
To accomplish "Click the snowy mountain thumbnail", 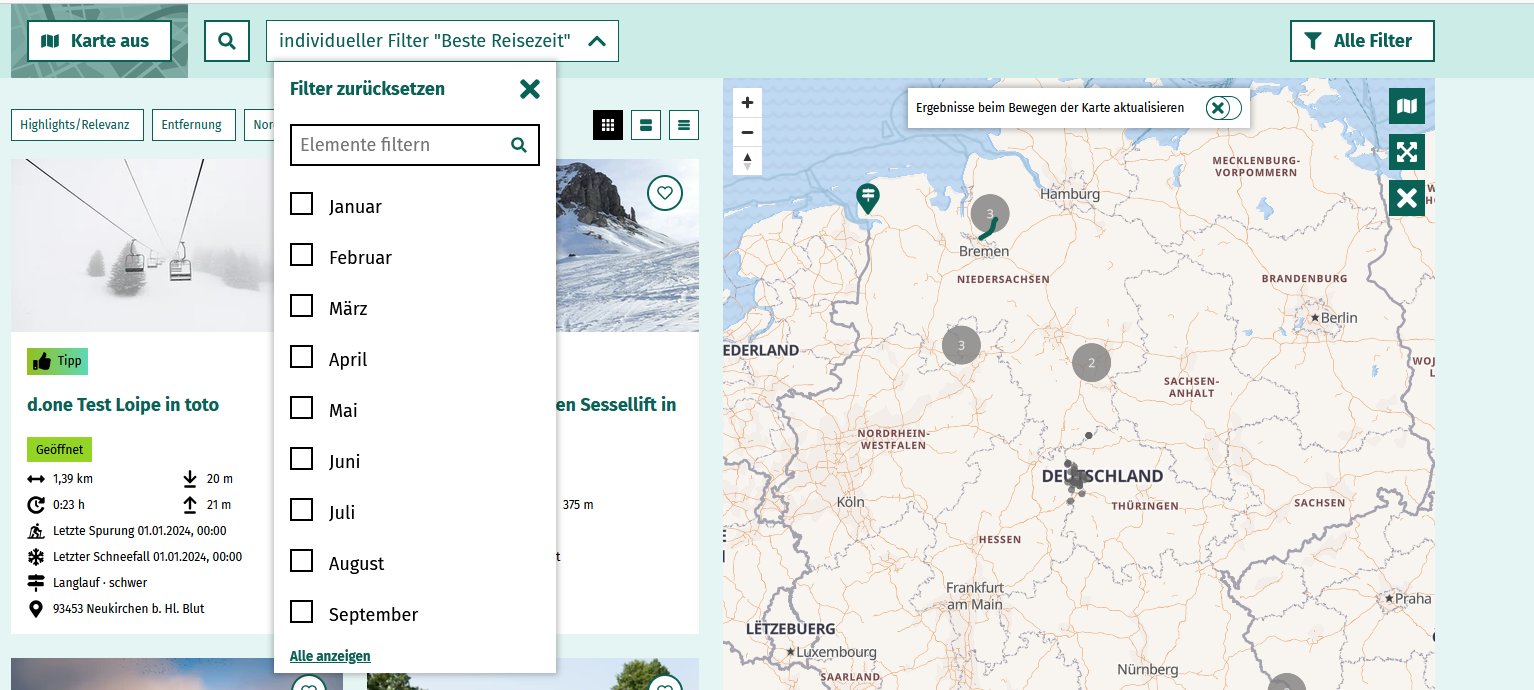I will coord(627,246).
